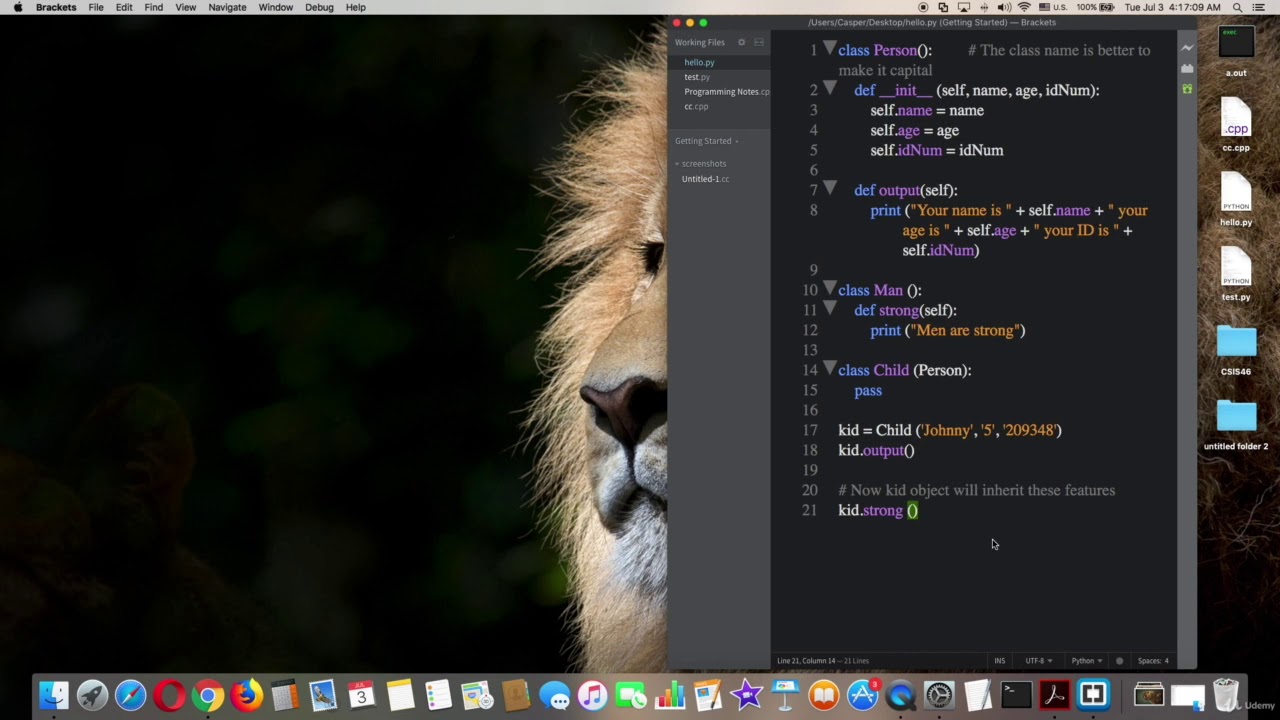
Task: Collapse the class Child fold on line 14
Action: pyautogui.click(x=829, y=368)
